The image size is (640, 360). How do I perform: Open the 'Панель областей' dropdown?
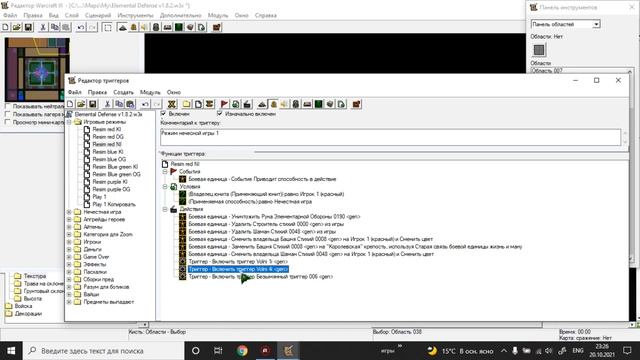pos(596,24)
